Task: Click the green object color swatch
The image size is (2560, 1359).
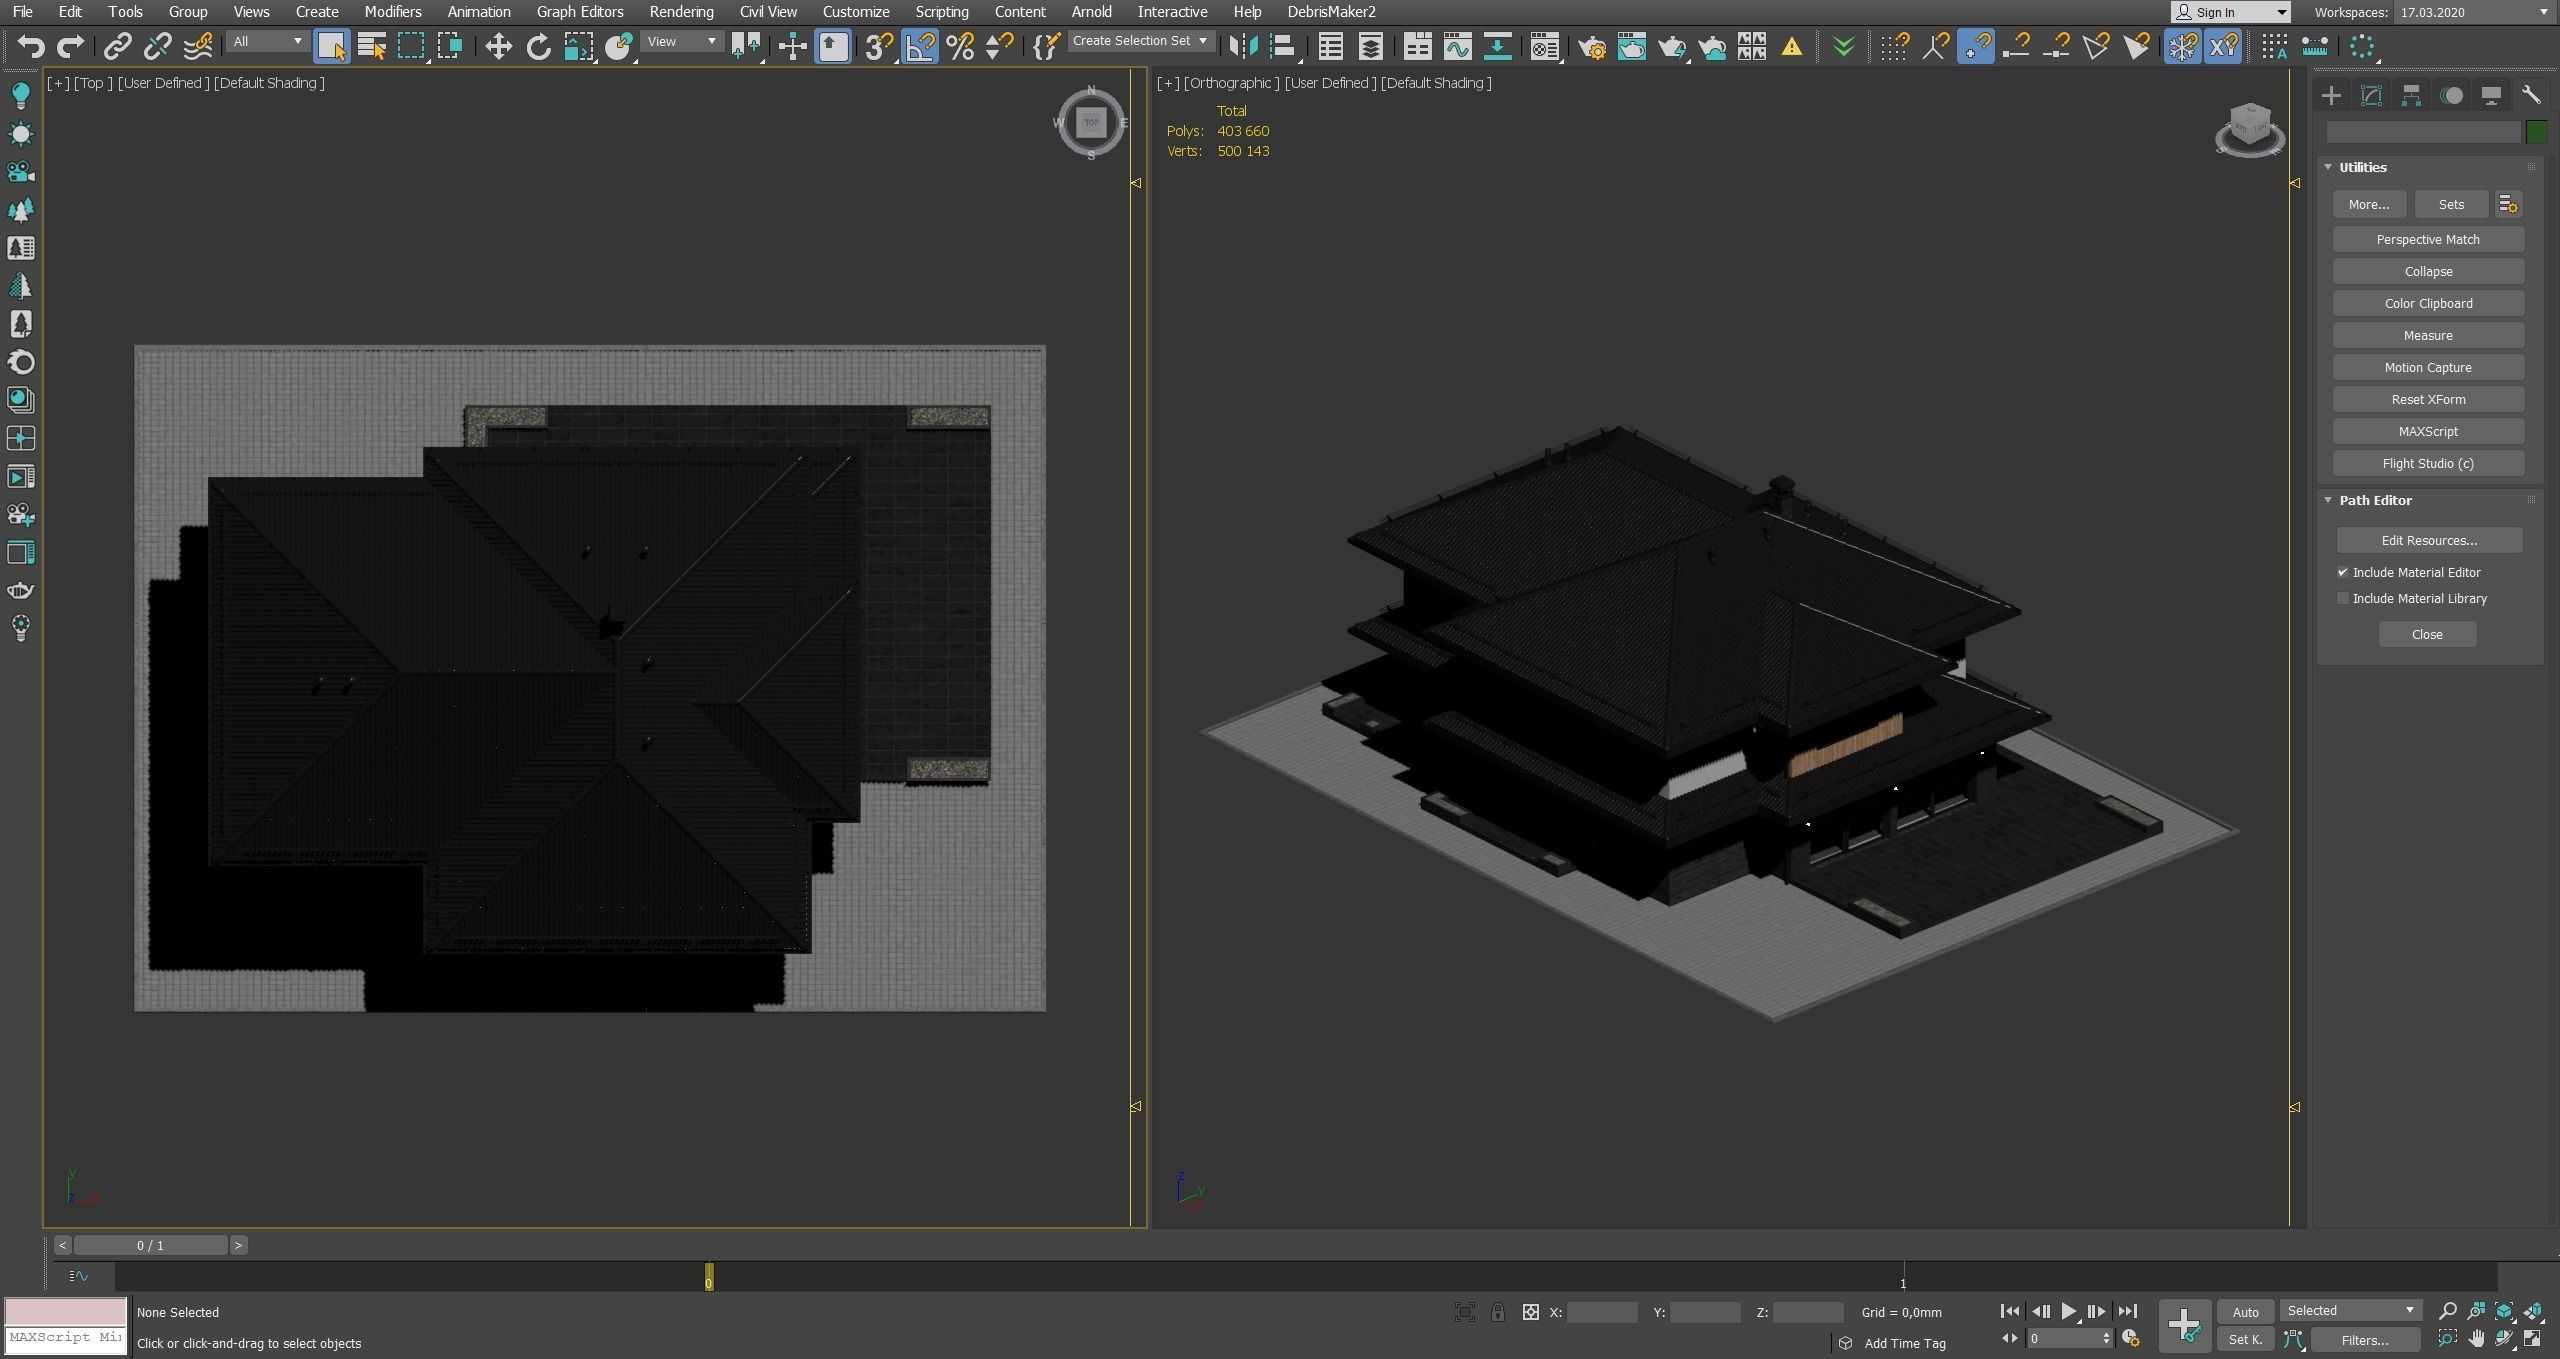Action: pyautogui.click(x=2537, y=132)
